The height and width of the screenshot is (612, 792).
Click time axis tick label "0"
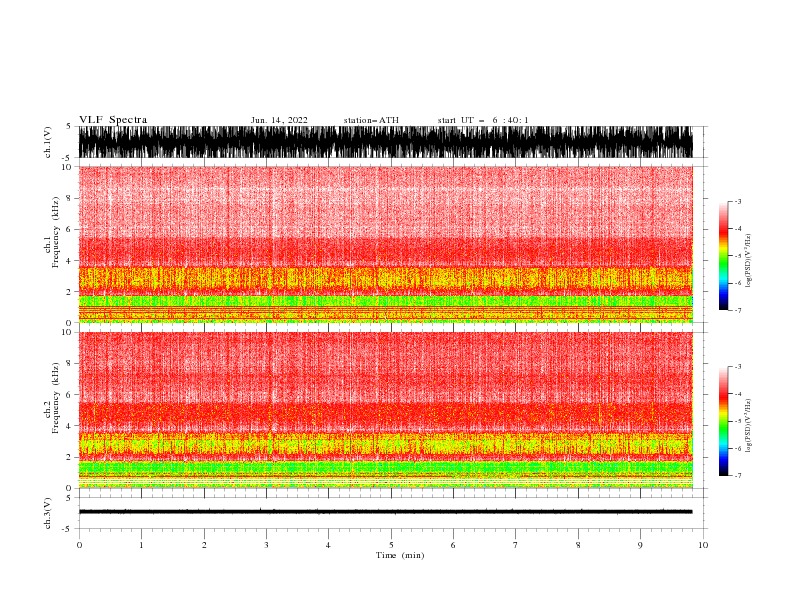pos(79,545)
